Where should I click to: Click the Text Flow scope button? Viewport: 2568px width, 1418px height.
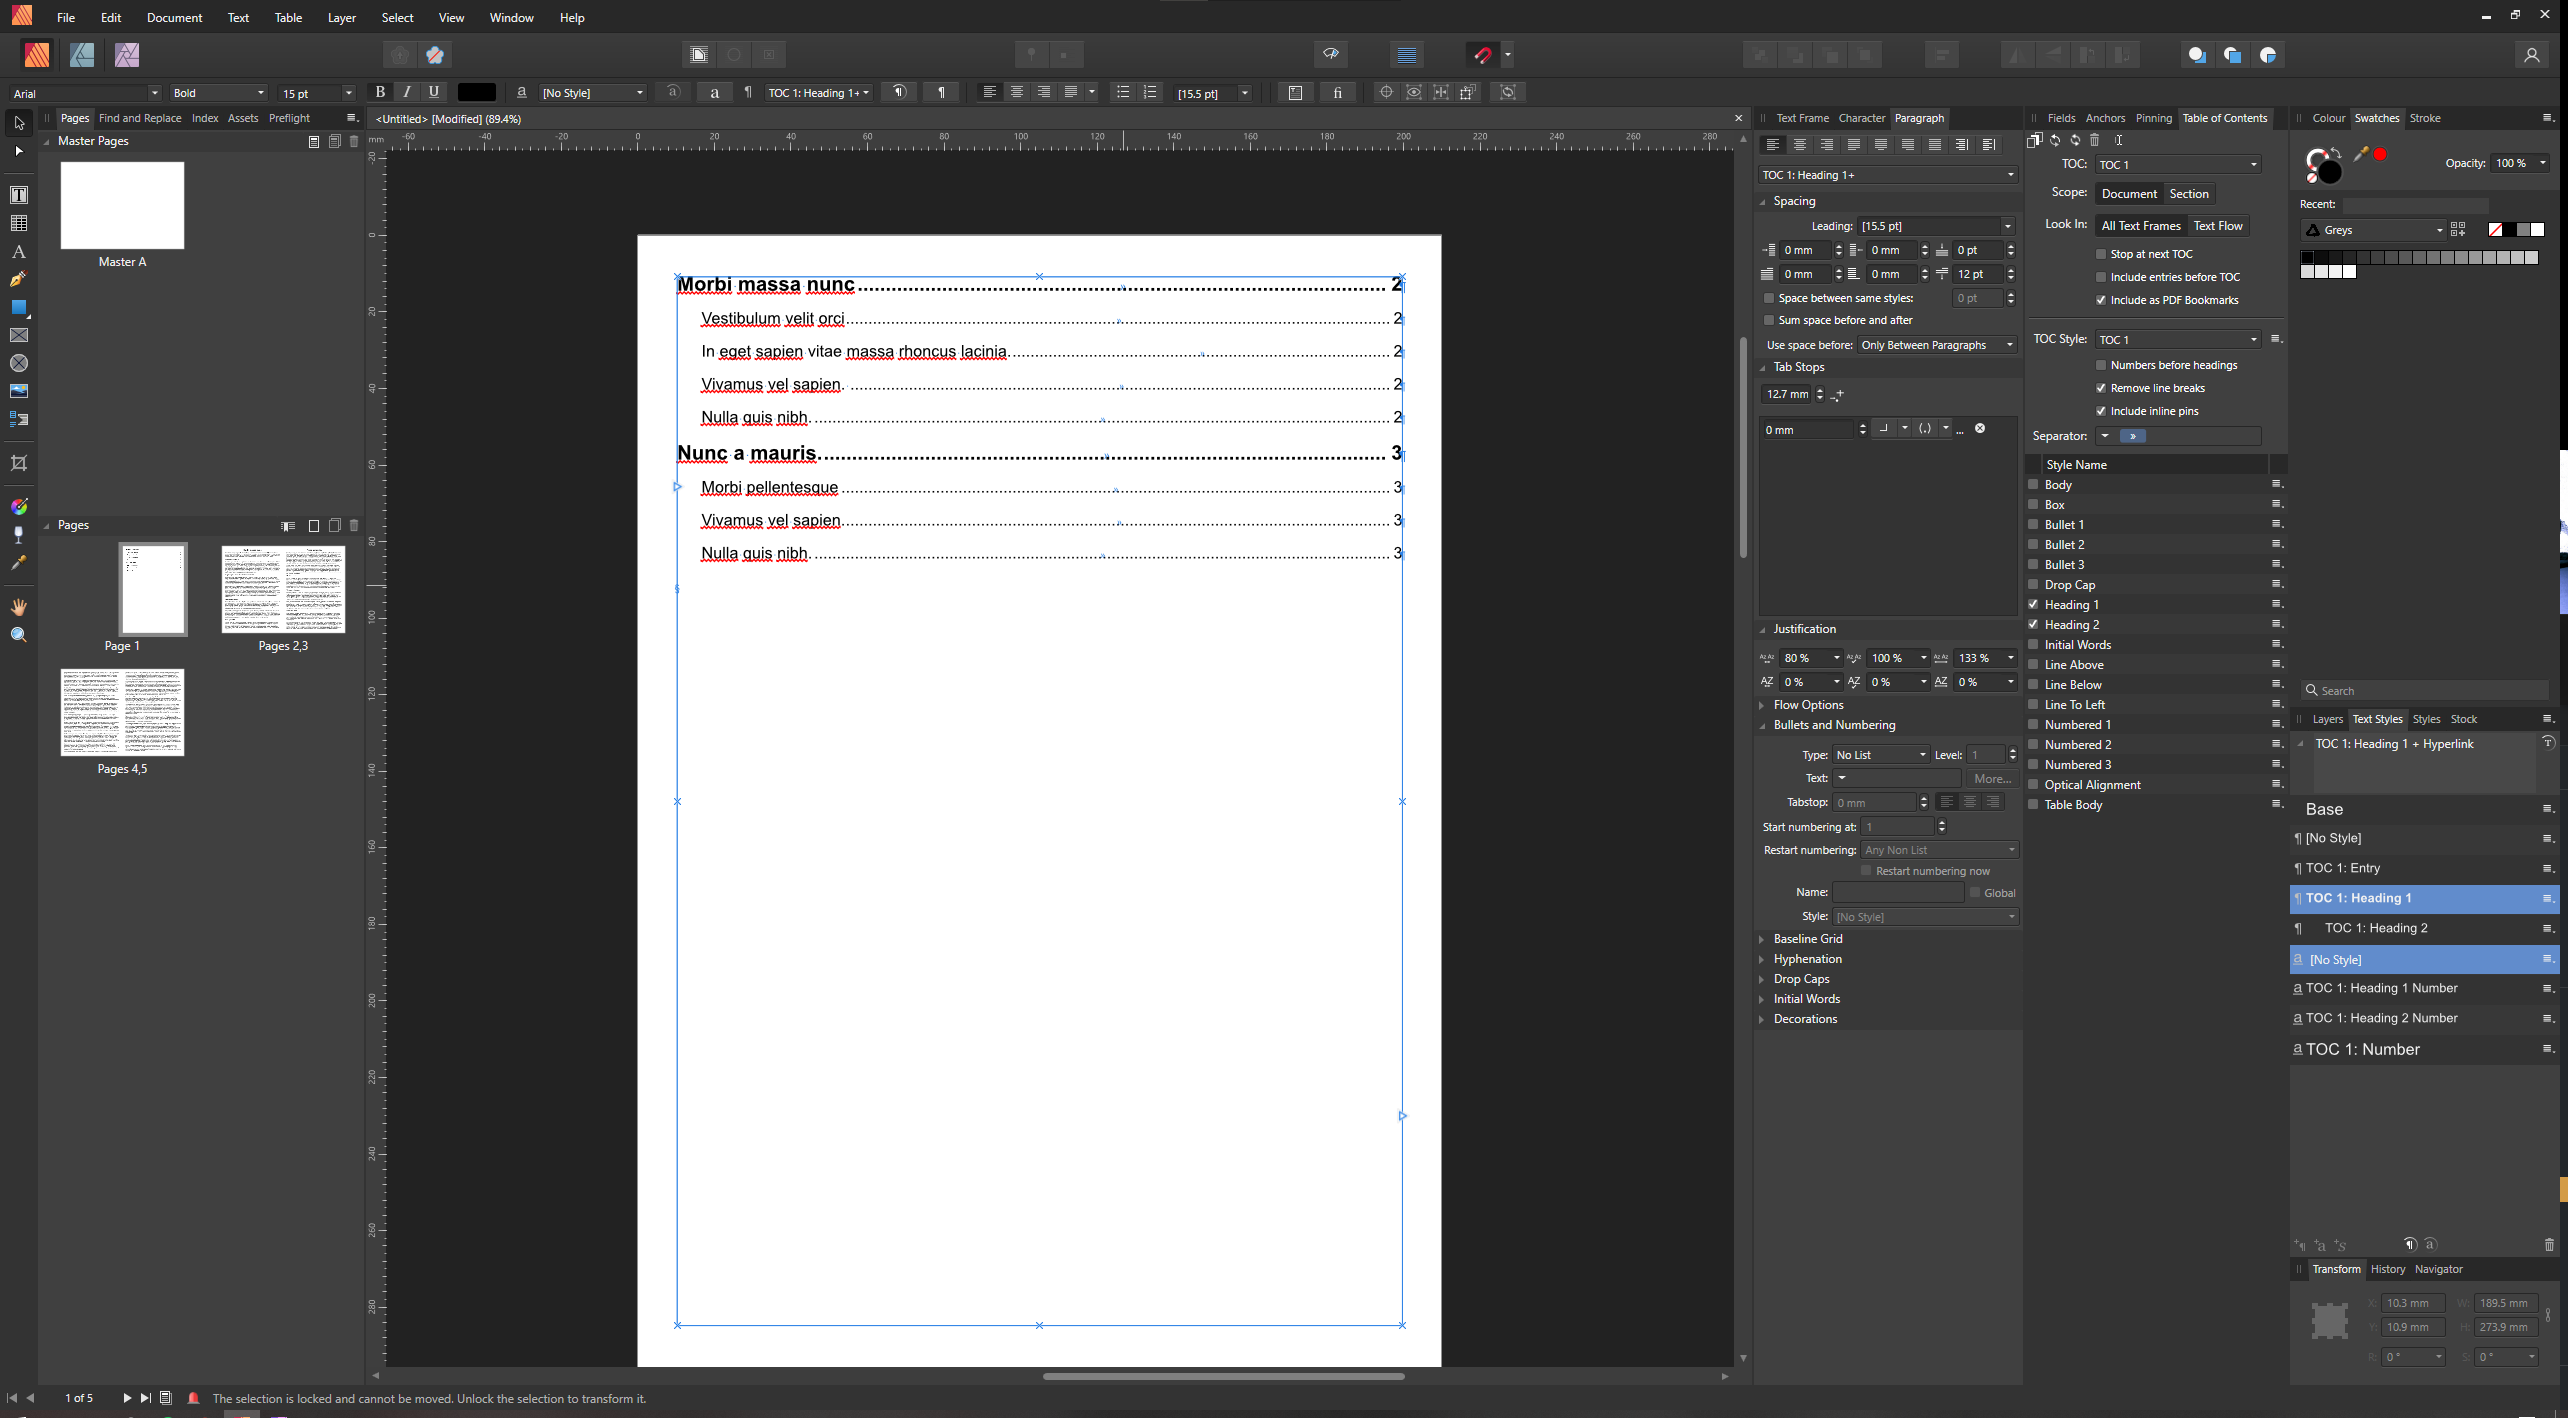(x=2217, y=226)
